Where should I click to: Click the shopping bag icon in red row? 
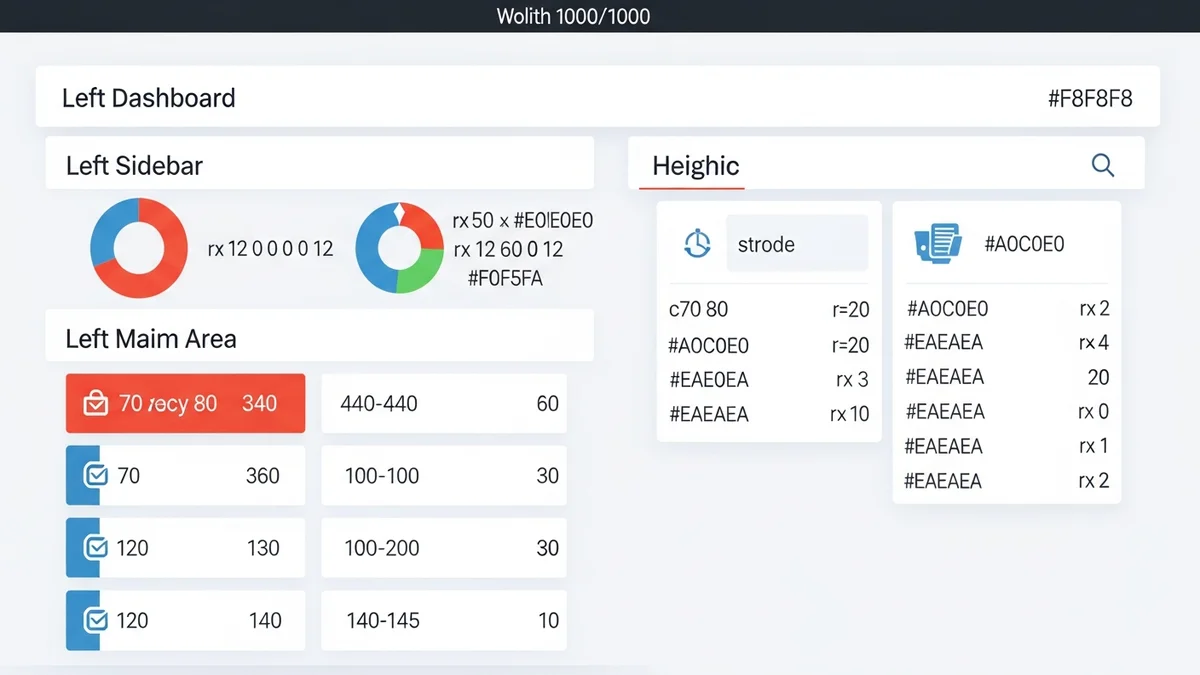tap(95, 404)
